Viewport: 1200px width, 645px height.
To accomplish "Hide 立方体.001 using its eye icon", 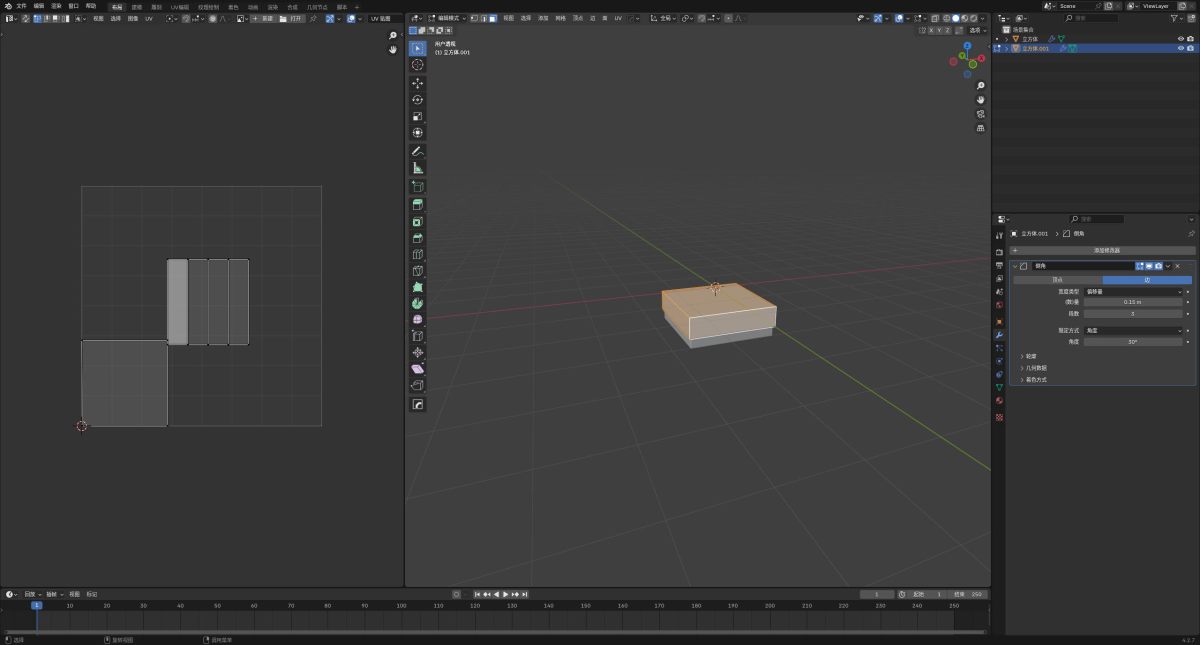I will pos(1180,48).
